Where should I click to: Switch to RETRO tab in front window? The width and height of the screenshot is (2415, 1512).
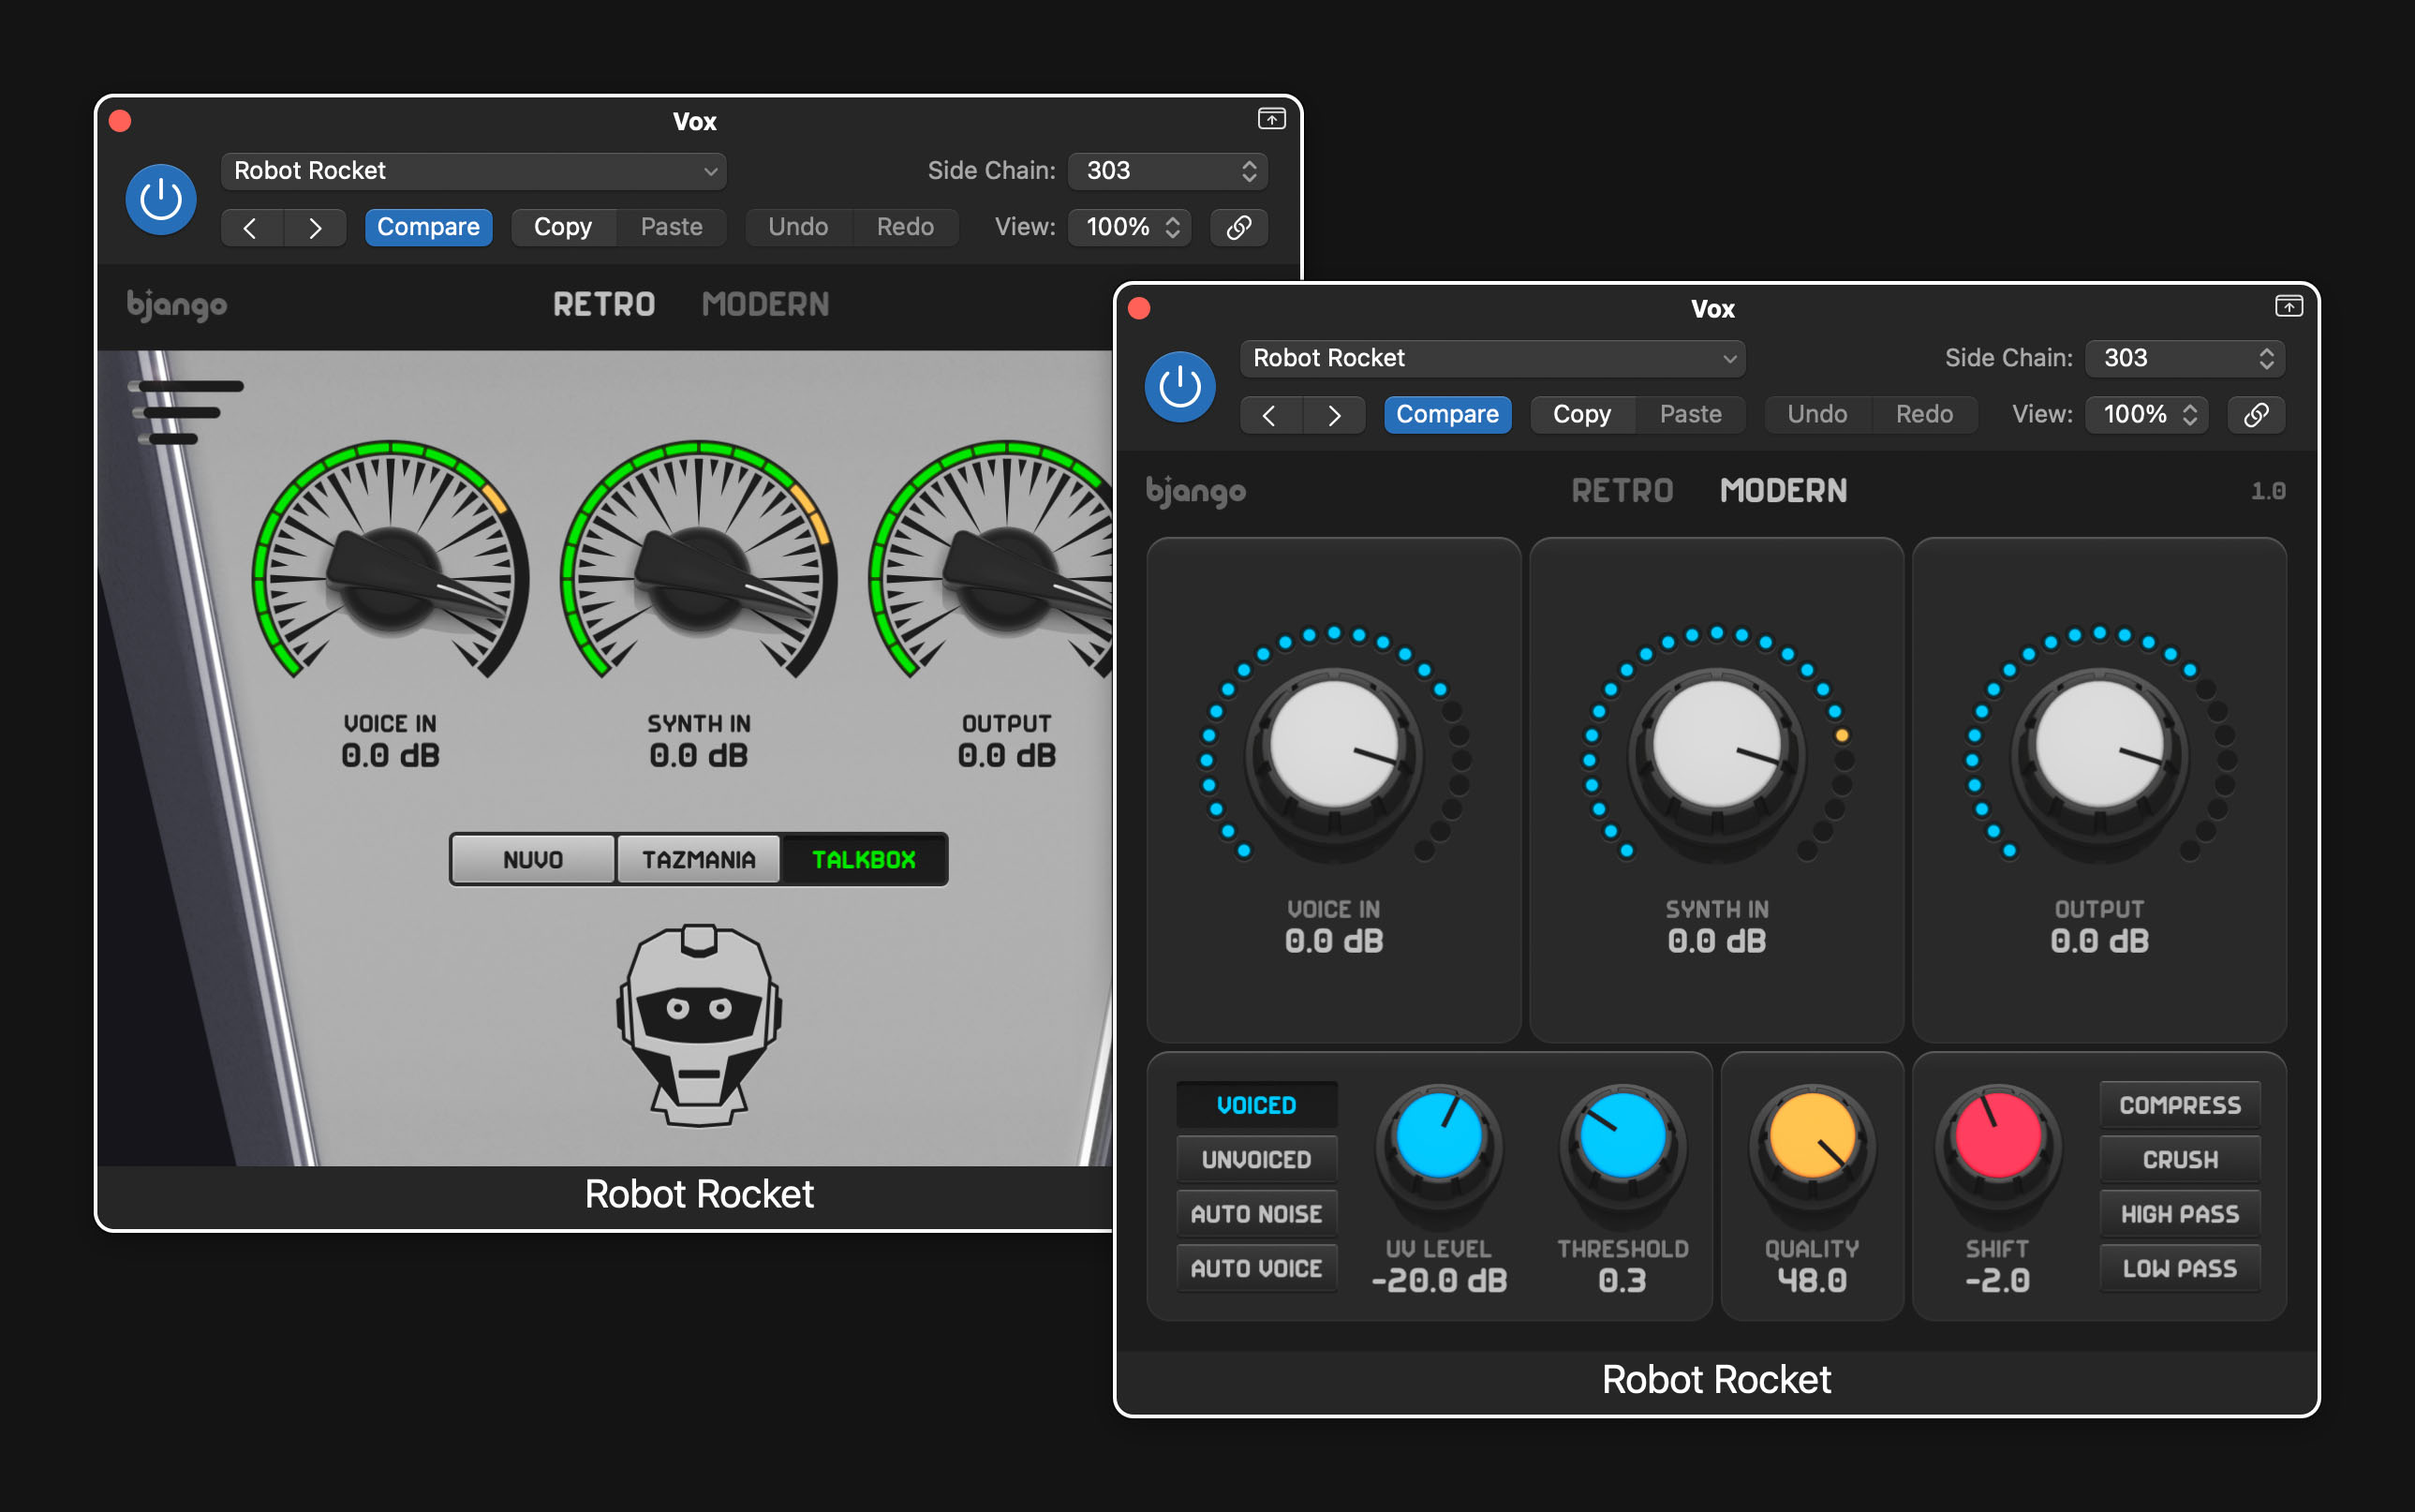point(1621,491)
